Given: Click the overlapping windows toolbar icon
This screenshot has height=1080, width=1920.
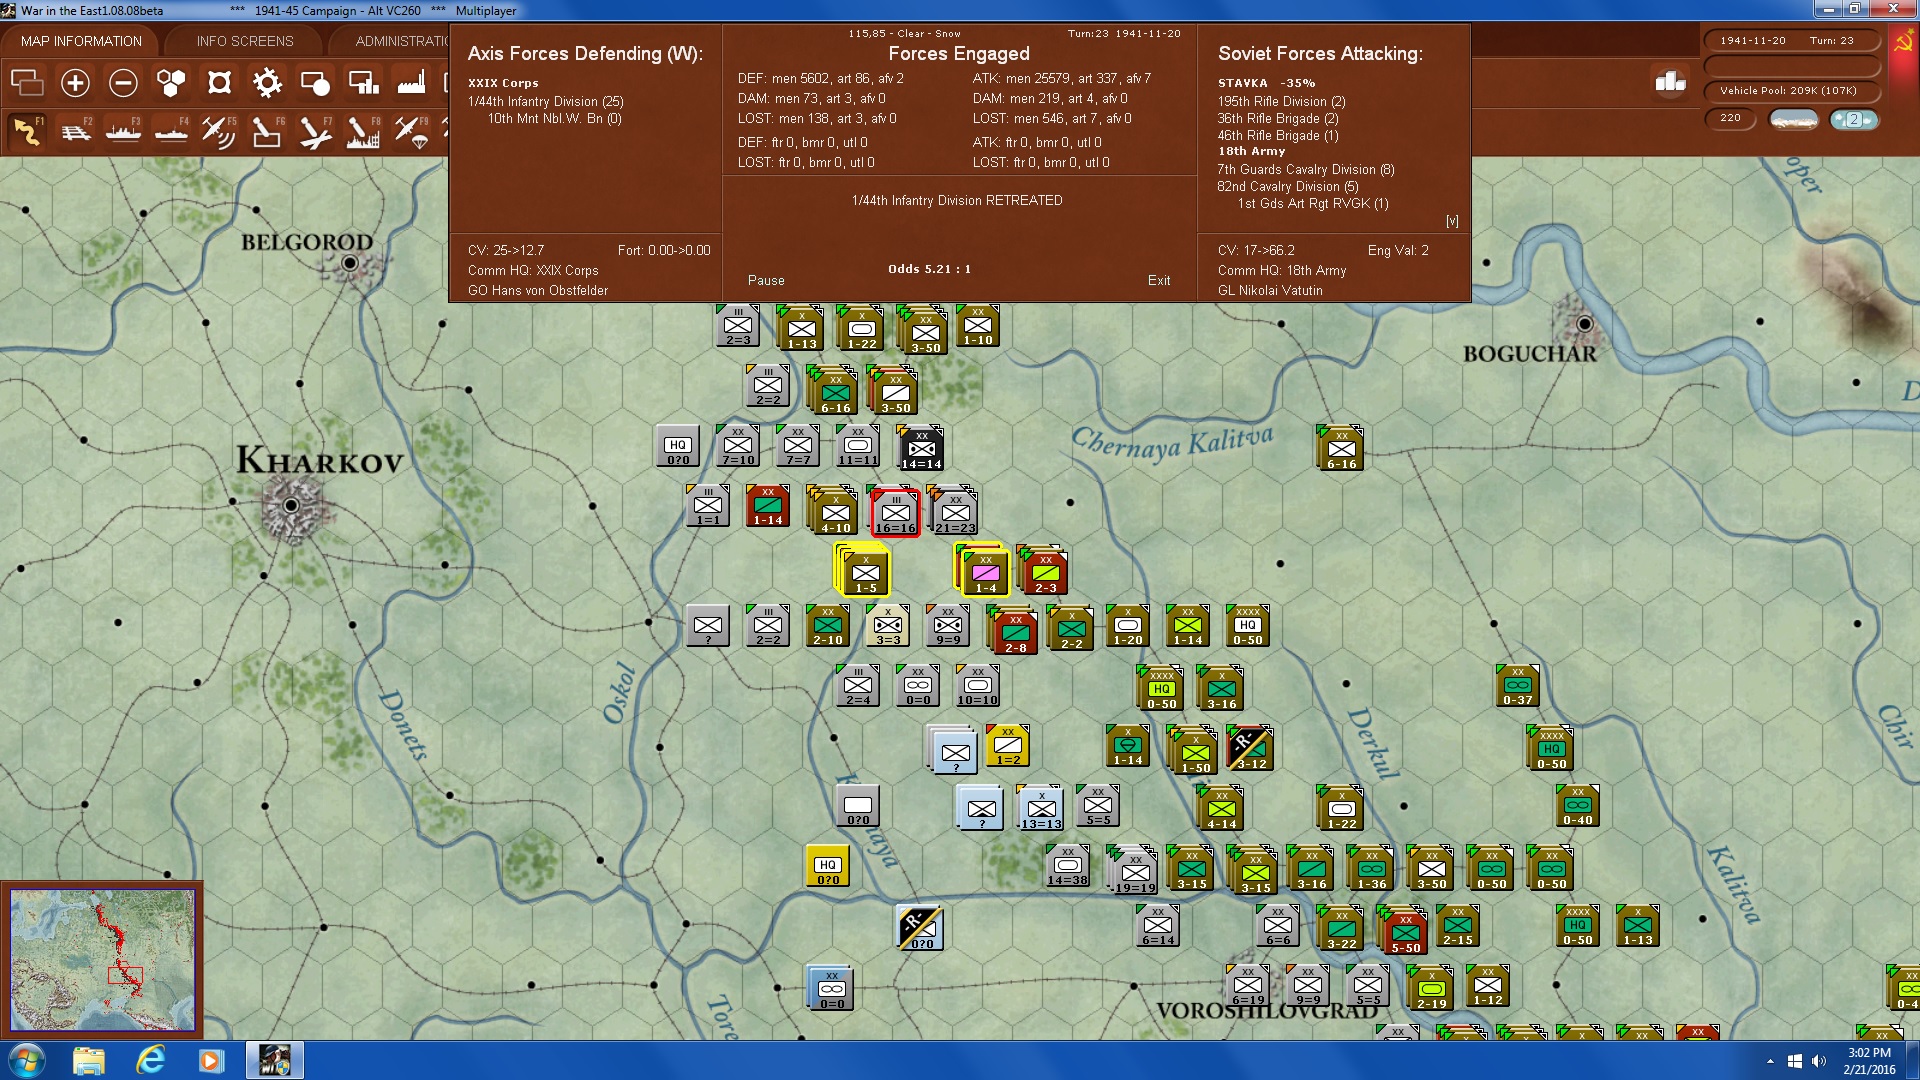Looking at the screenshot, I should [x=27, y=83].
